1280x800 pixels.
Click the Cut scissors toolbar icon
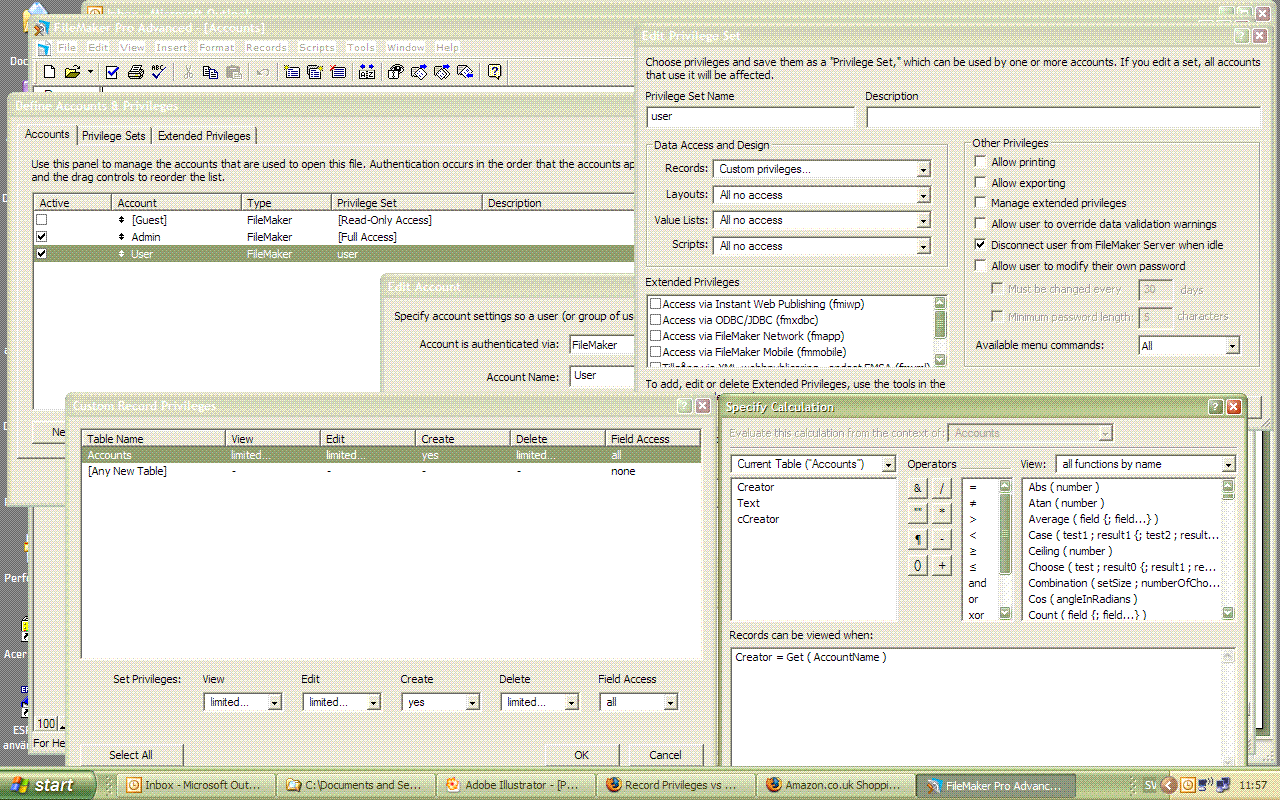point(187,72)
